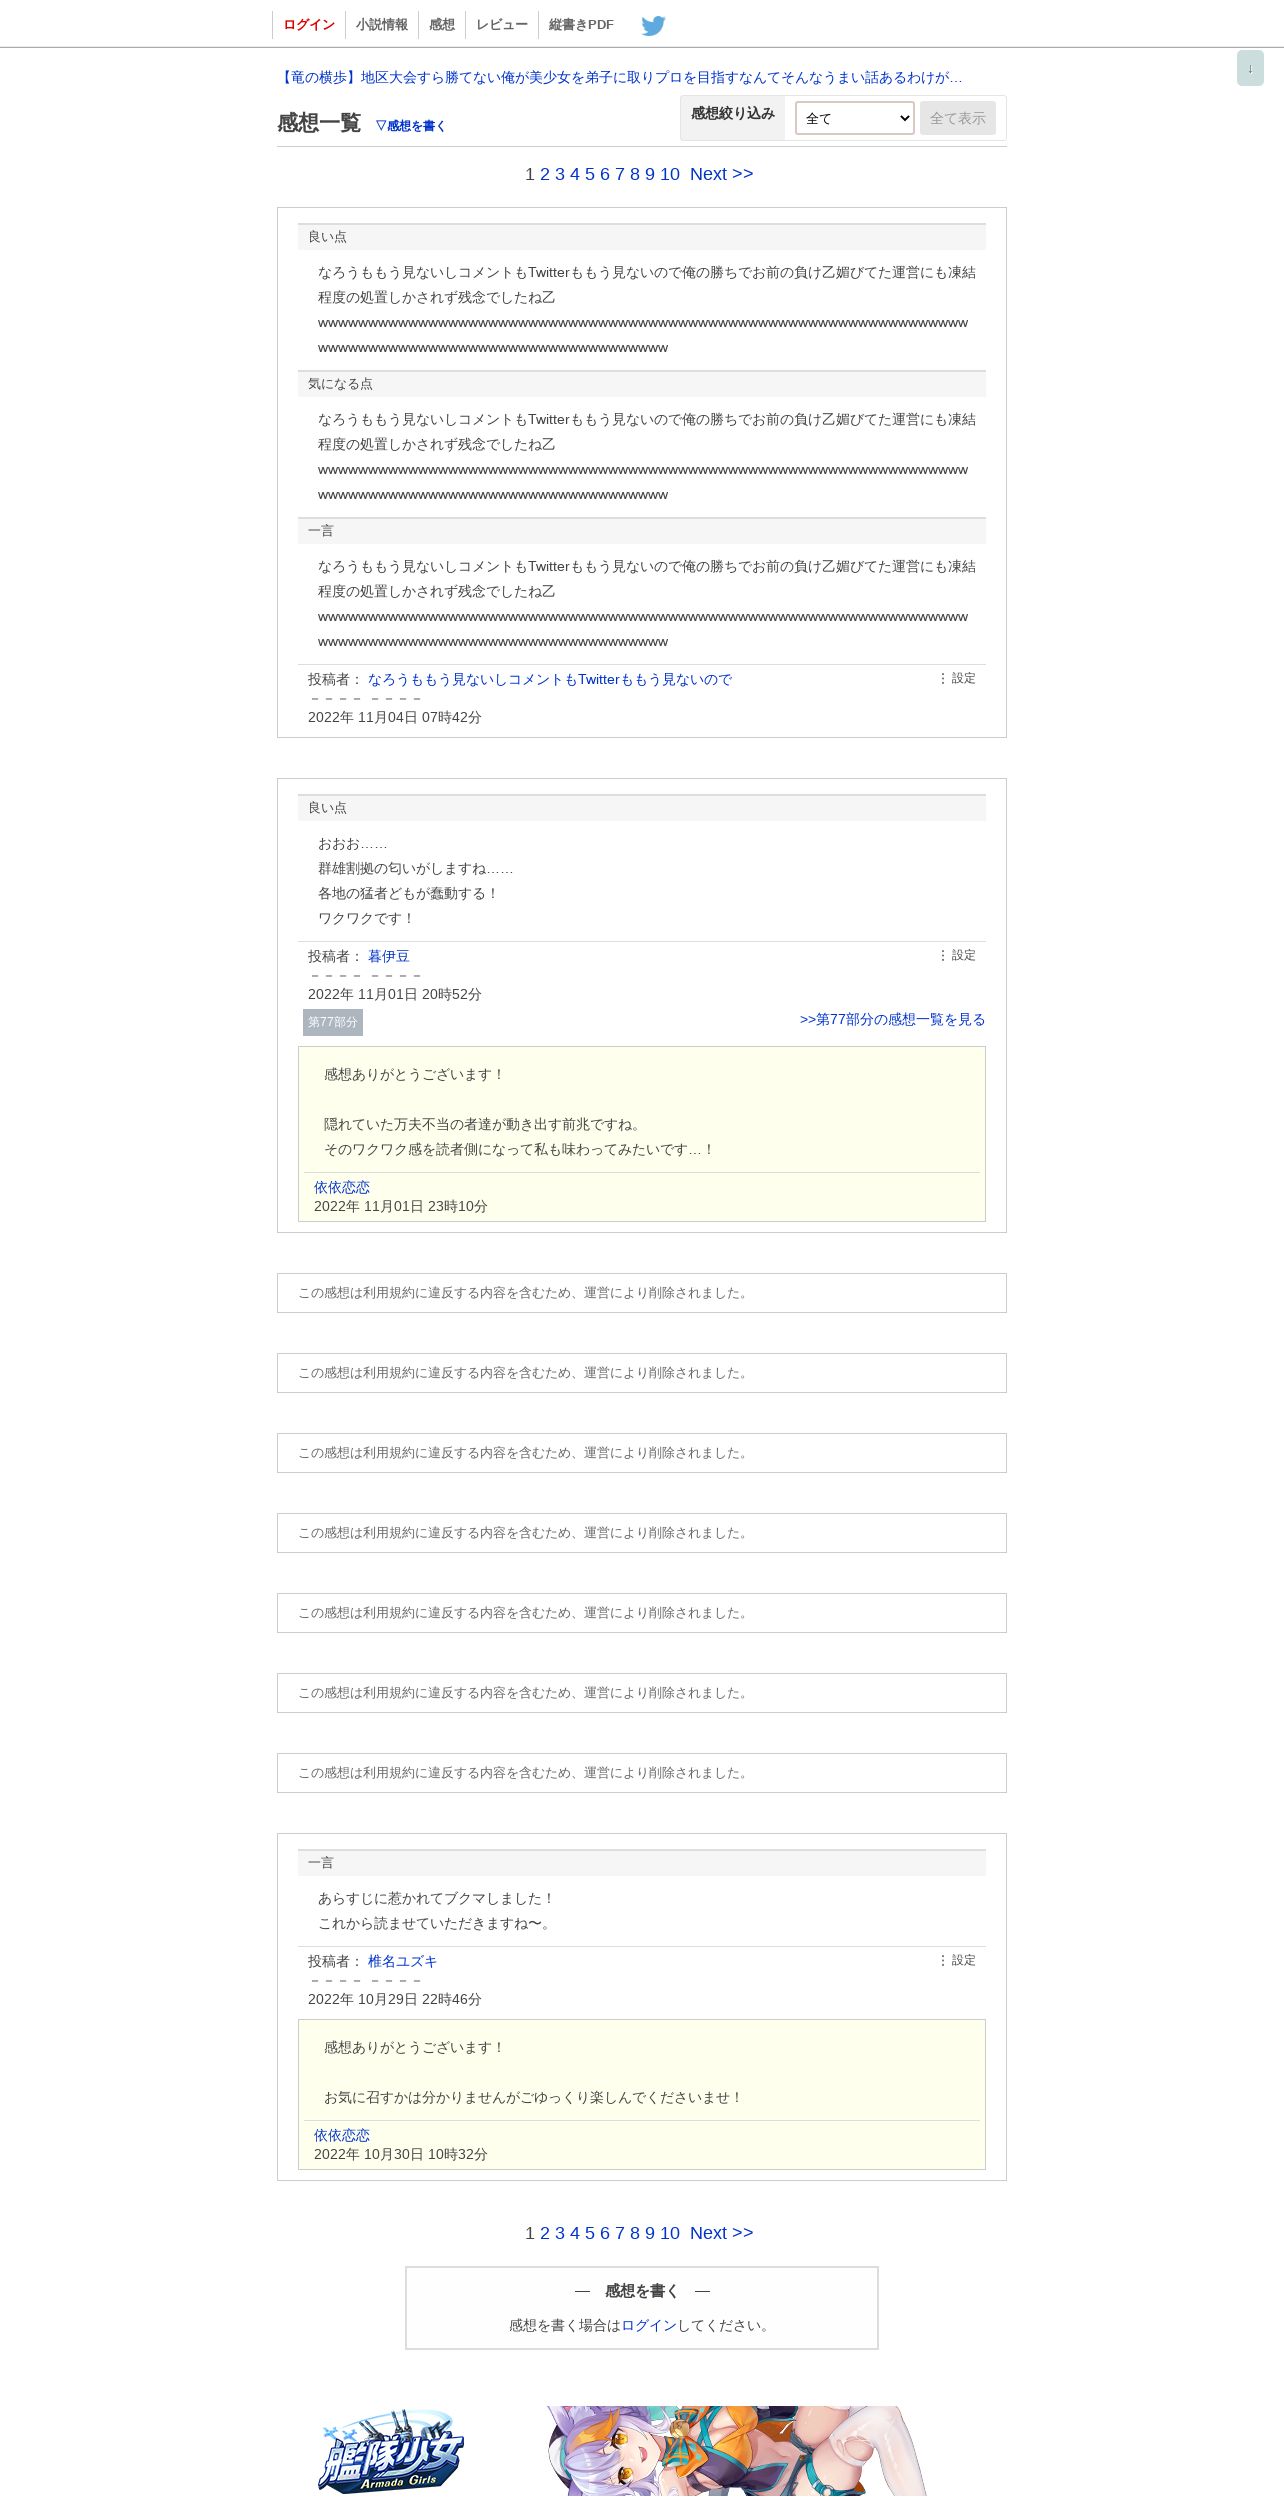Expand ▽感想を書く link

click(410, 126)
